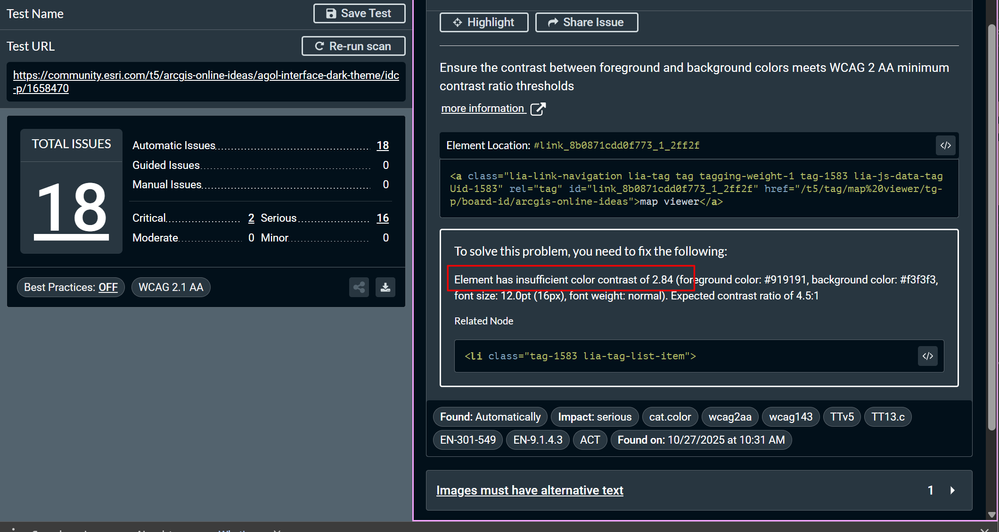
Task: Re-run the scan
Action: pos(354,46)
